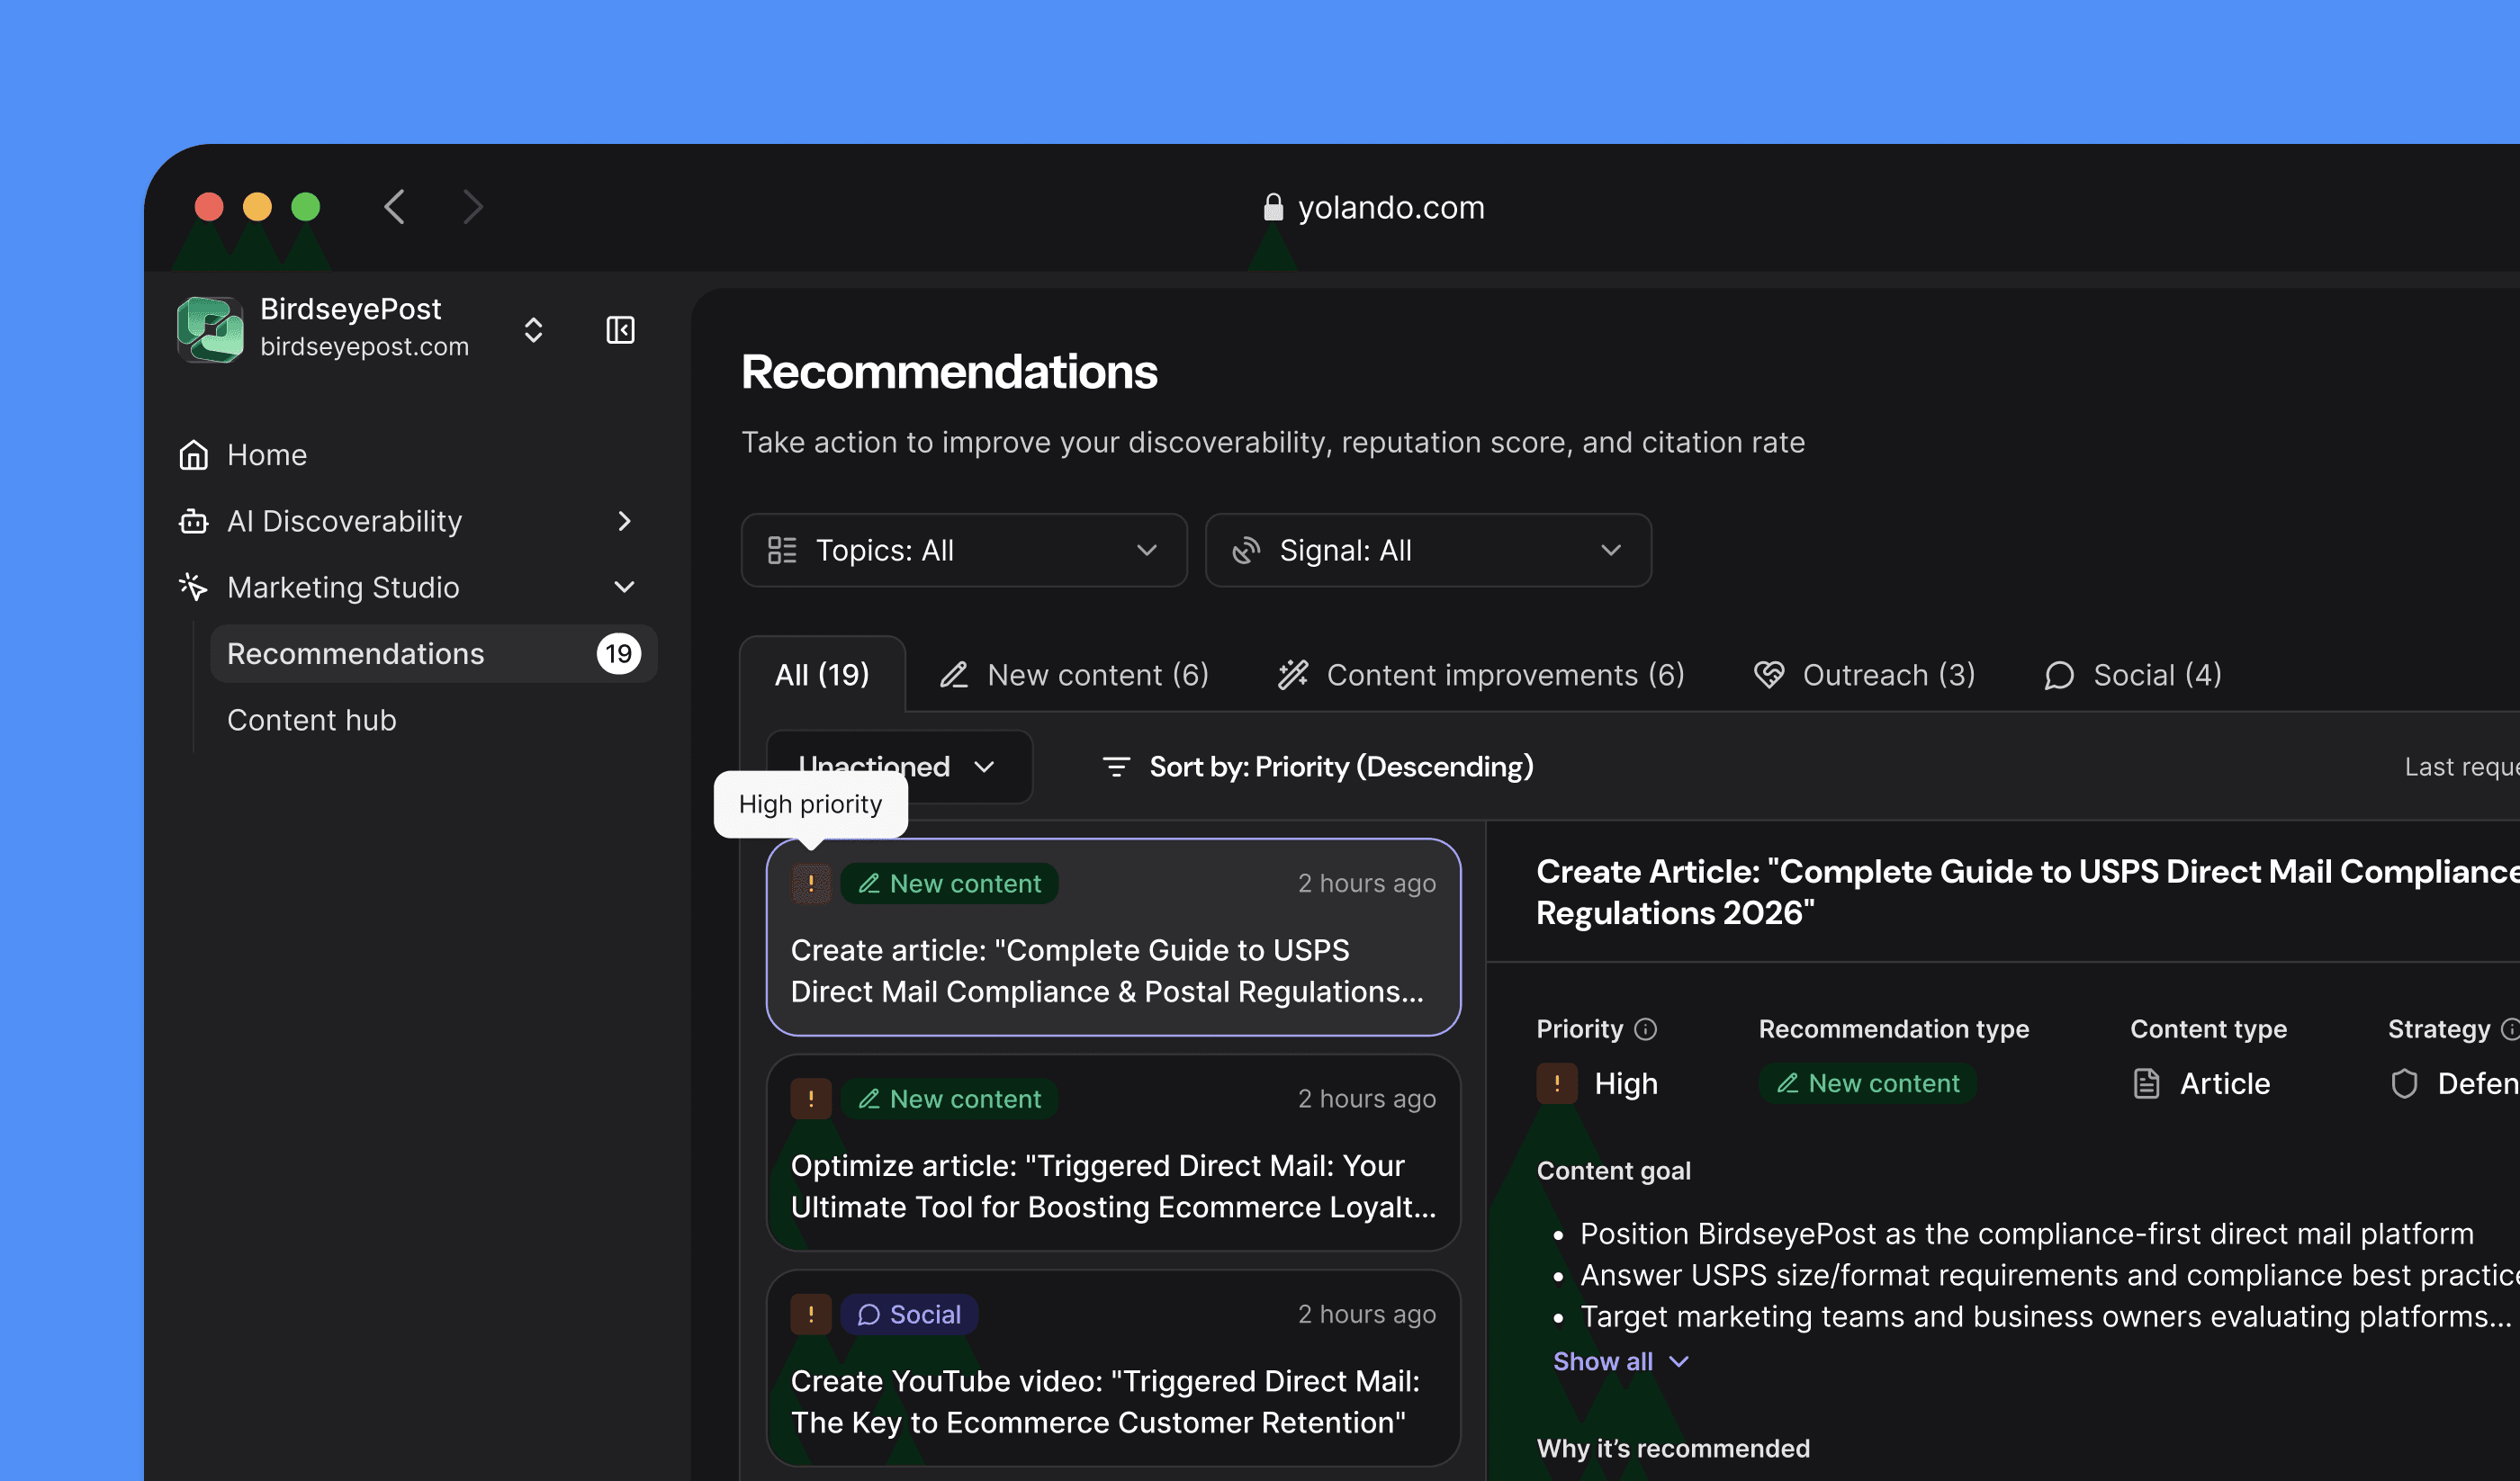Image resolution: width=2520 pixels, height=1481 pixels.
Task: Collapse the Marketing Studio section
Action: (x=624, y=587)
